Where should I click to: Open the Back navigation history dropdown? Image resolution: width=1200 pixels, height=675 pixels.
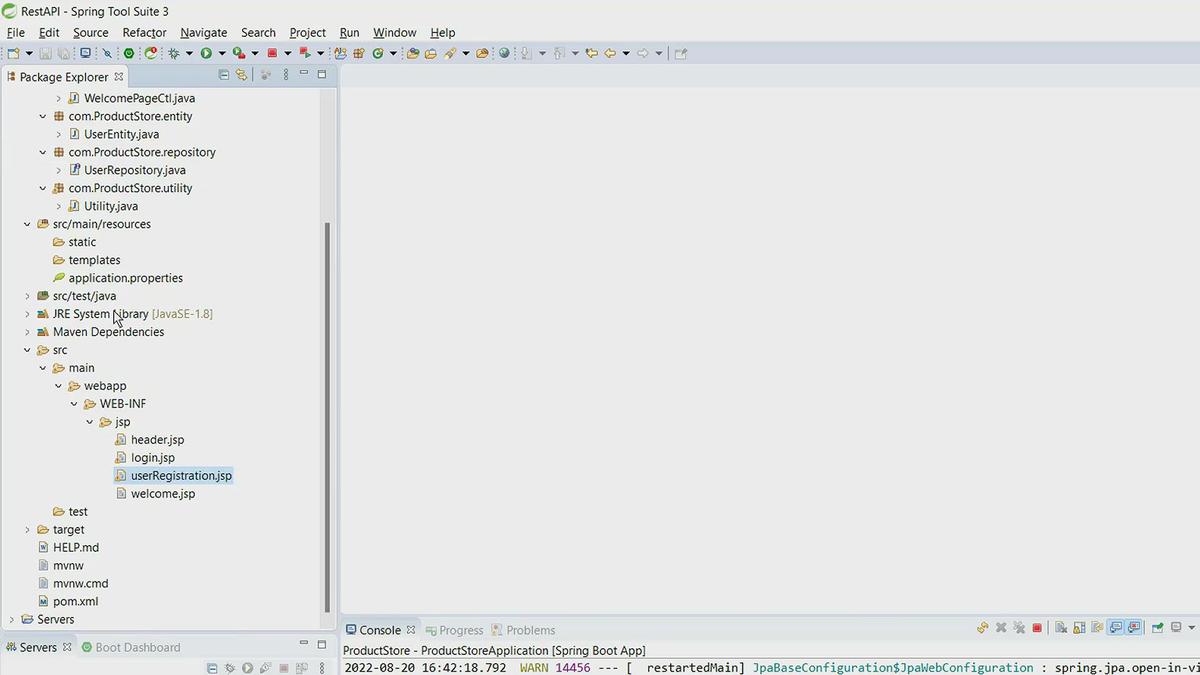click(x=625, y=53)
